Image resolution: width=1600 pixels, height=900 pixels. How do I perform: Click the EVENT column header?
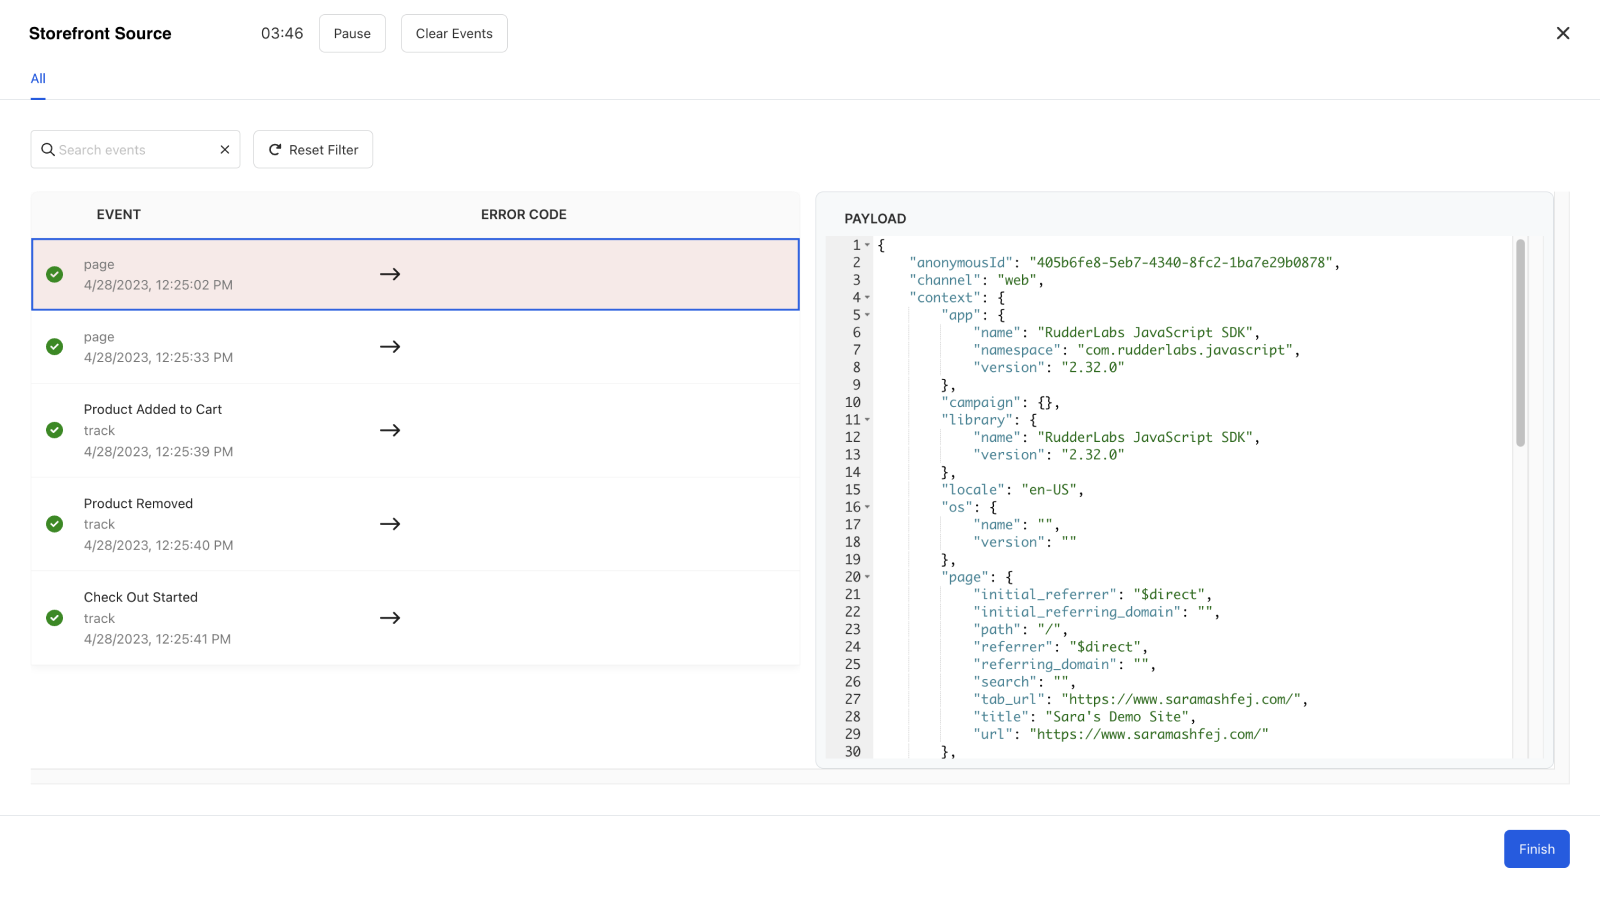118,214
